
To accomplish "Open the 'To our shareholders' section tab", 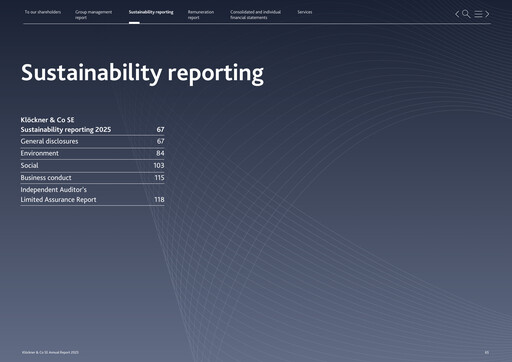I will (x=43, y=12).
